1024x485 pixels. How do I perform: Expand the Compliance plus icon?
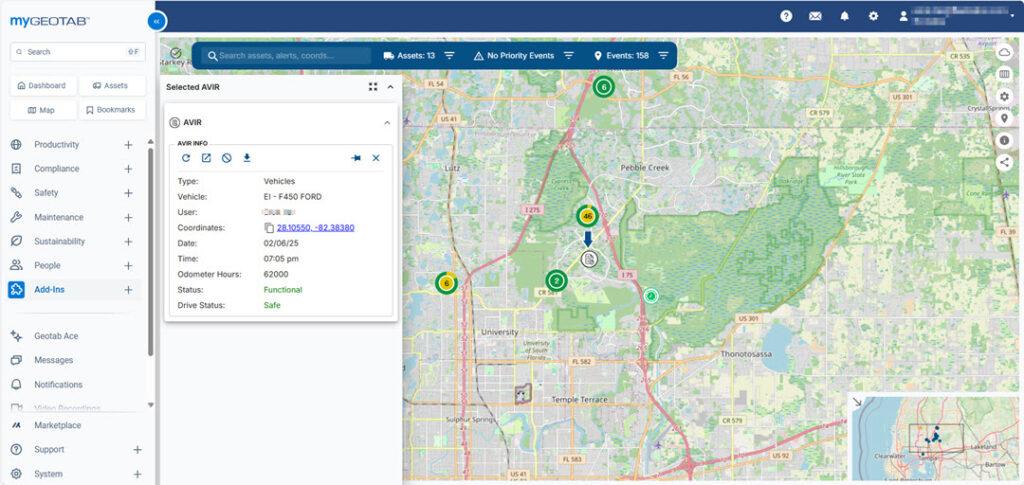tap(128, 169)
